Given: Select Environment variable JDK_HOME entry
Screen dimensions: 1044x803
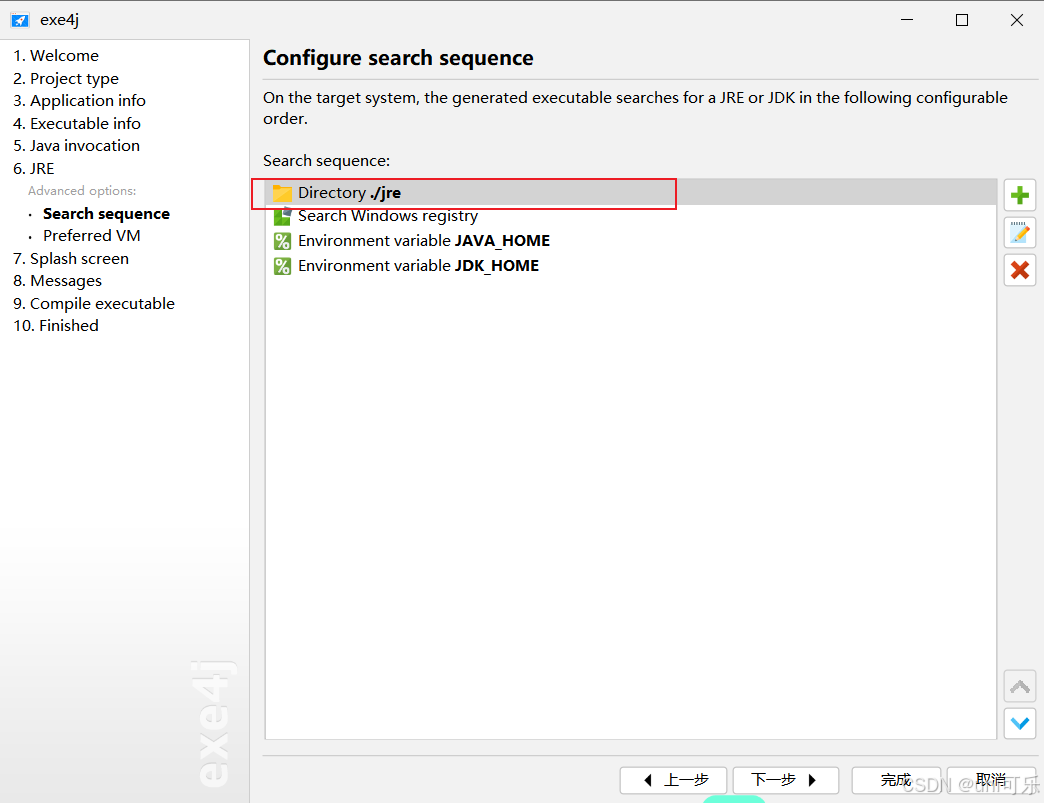Looking at the screenshot, I should (x=631, y=266).
